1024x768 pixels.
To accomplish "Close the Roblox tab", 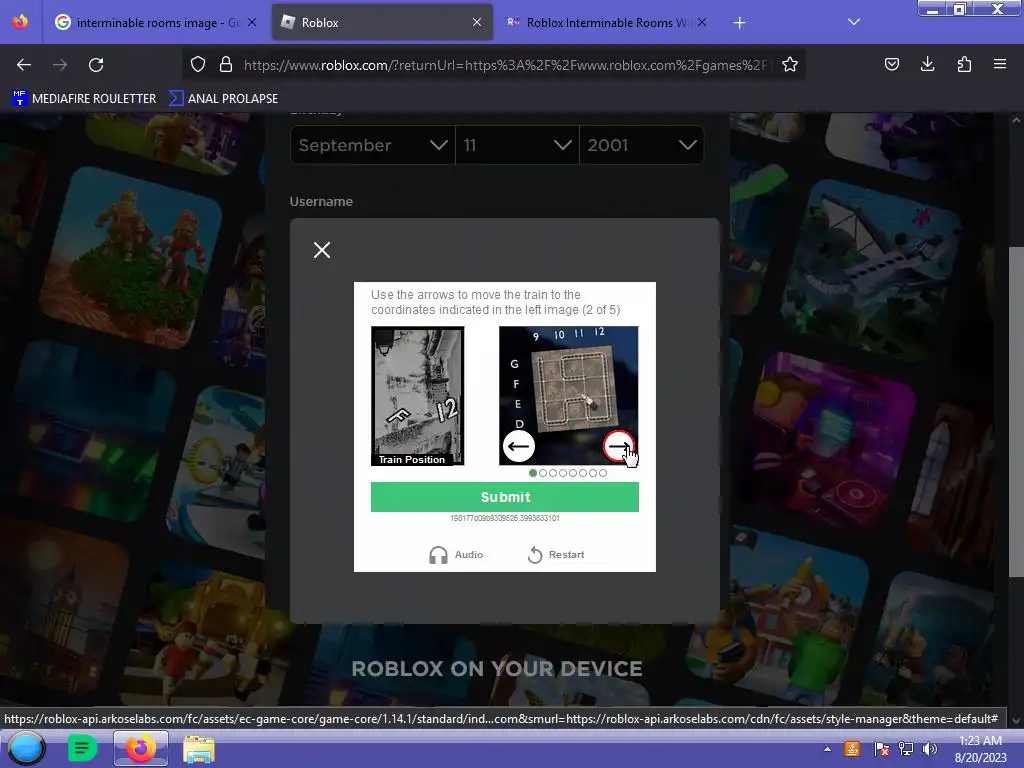I will point(477,22).
